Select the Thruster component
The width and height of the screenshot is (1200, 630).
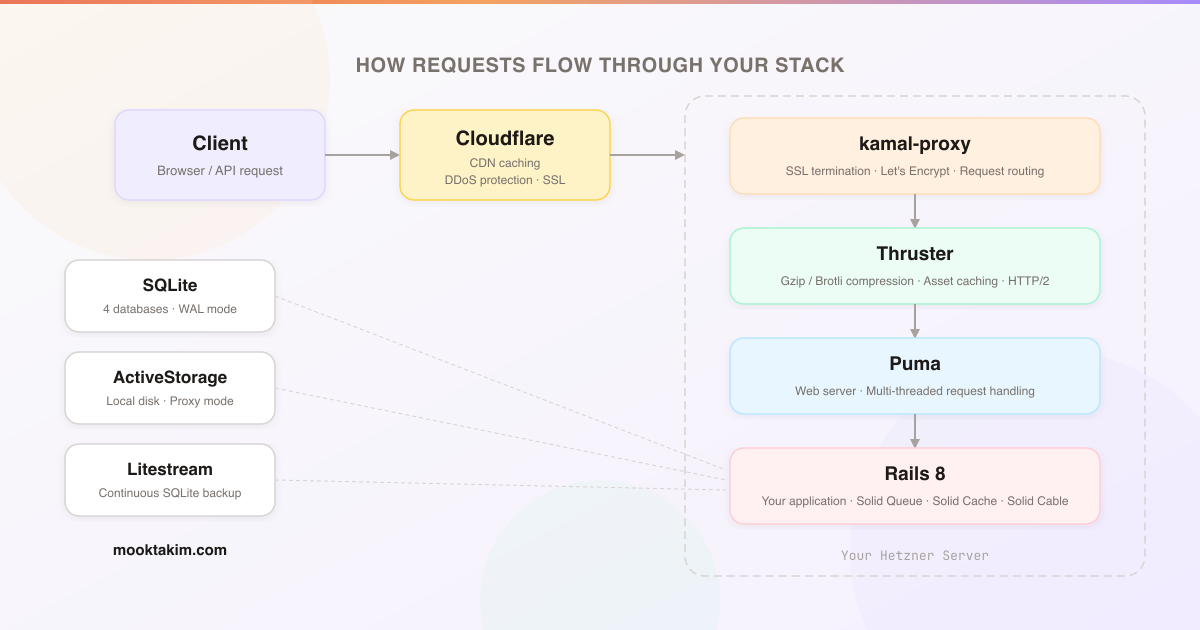tap(914, 265)
